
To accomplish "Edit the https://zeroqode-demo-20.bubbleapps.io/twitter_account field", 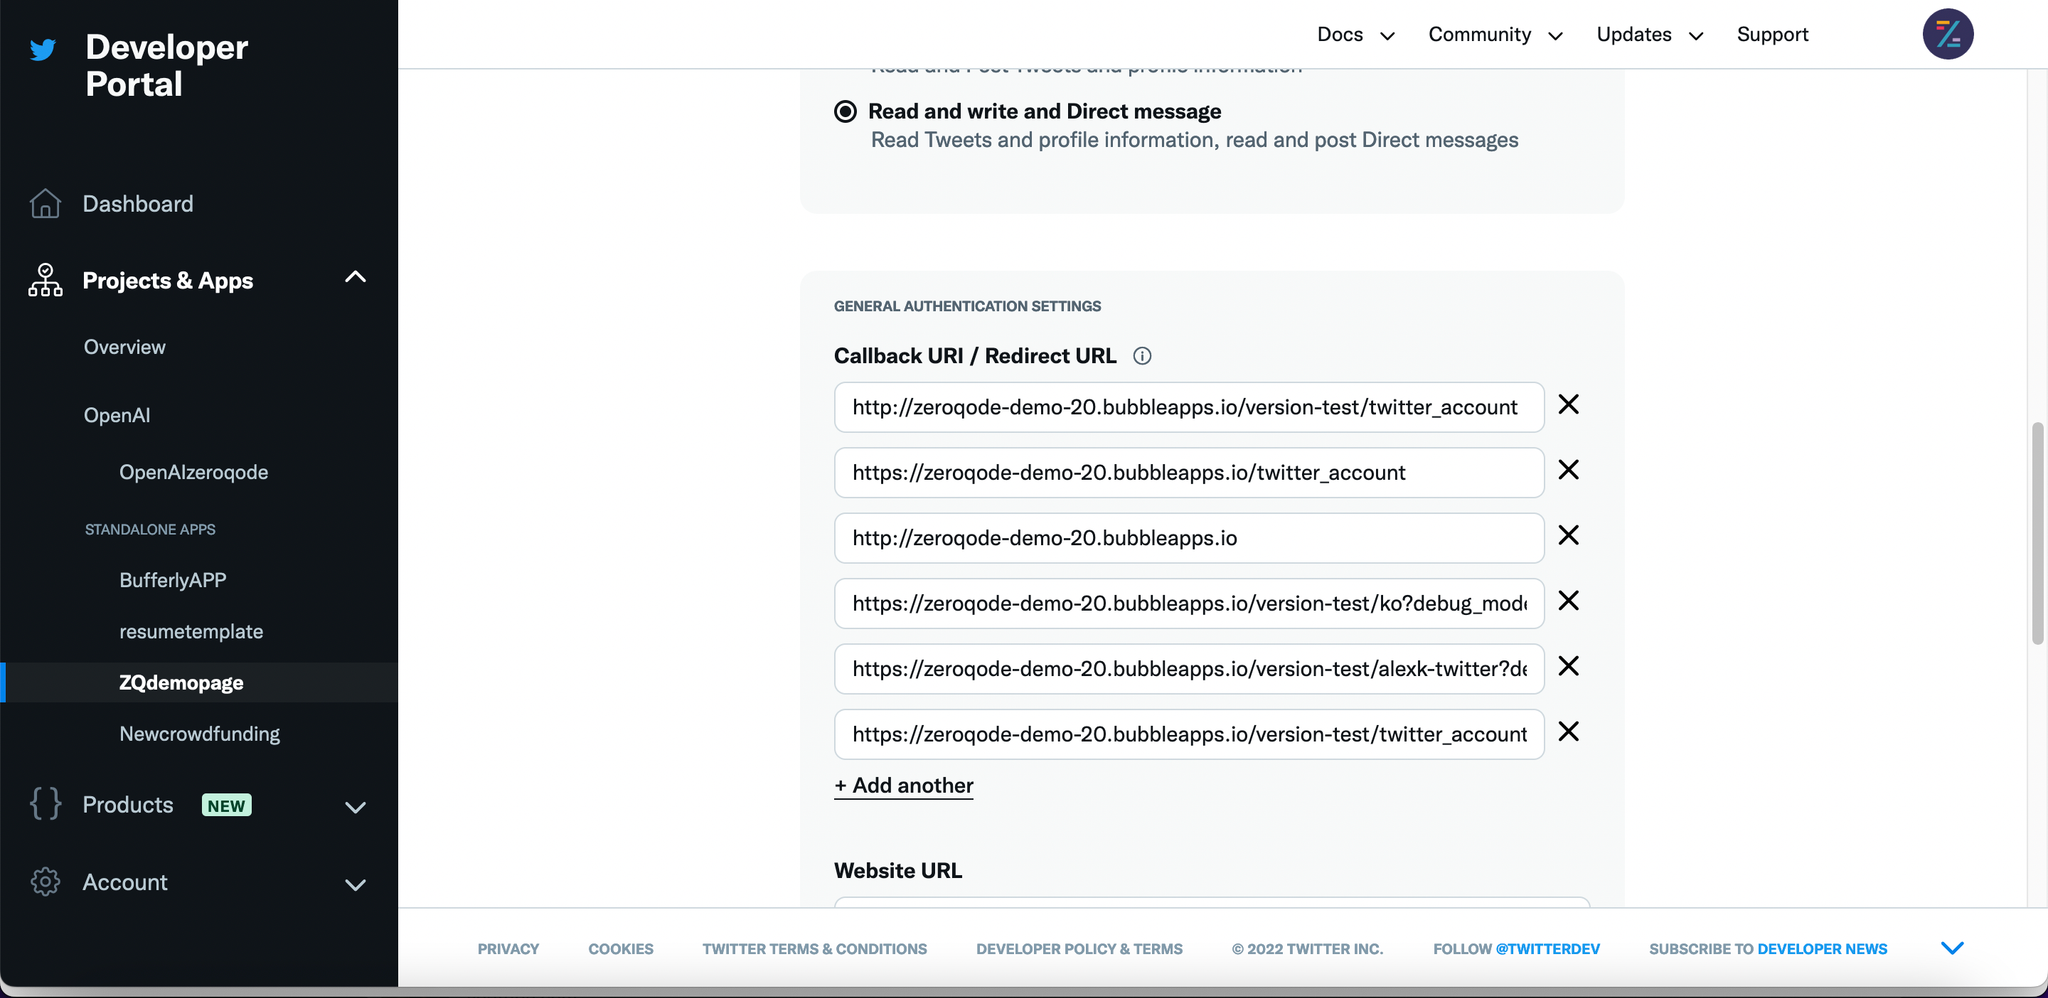I will click(x=1189, y=472).
